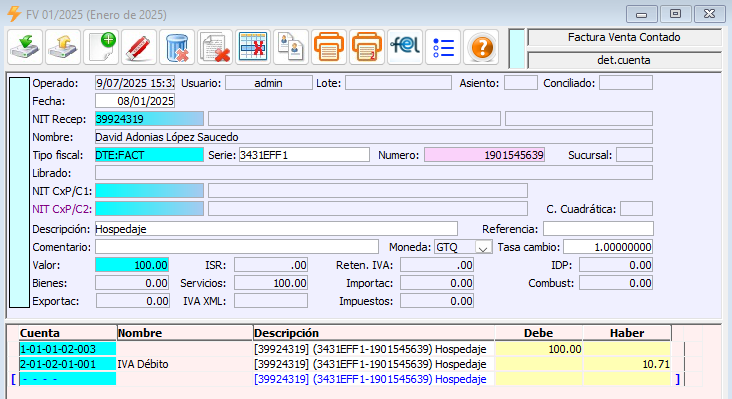The image size is (732, 399).
Task: Click the document with red X icon
Action: (215, 47)
